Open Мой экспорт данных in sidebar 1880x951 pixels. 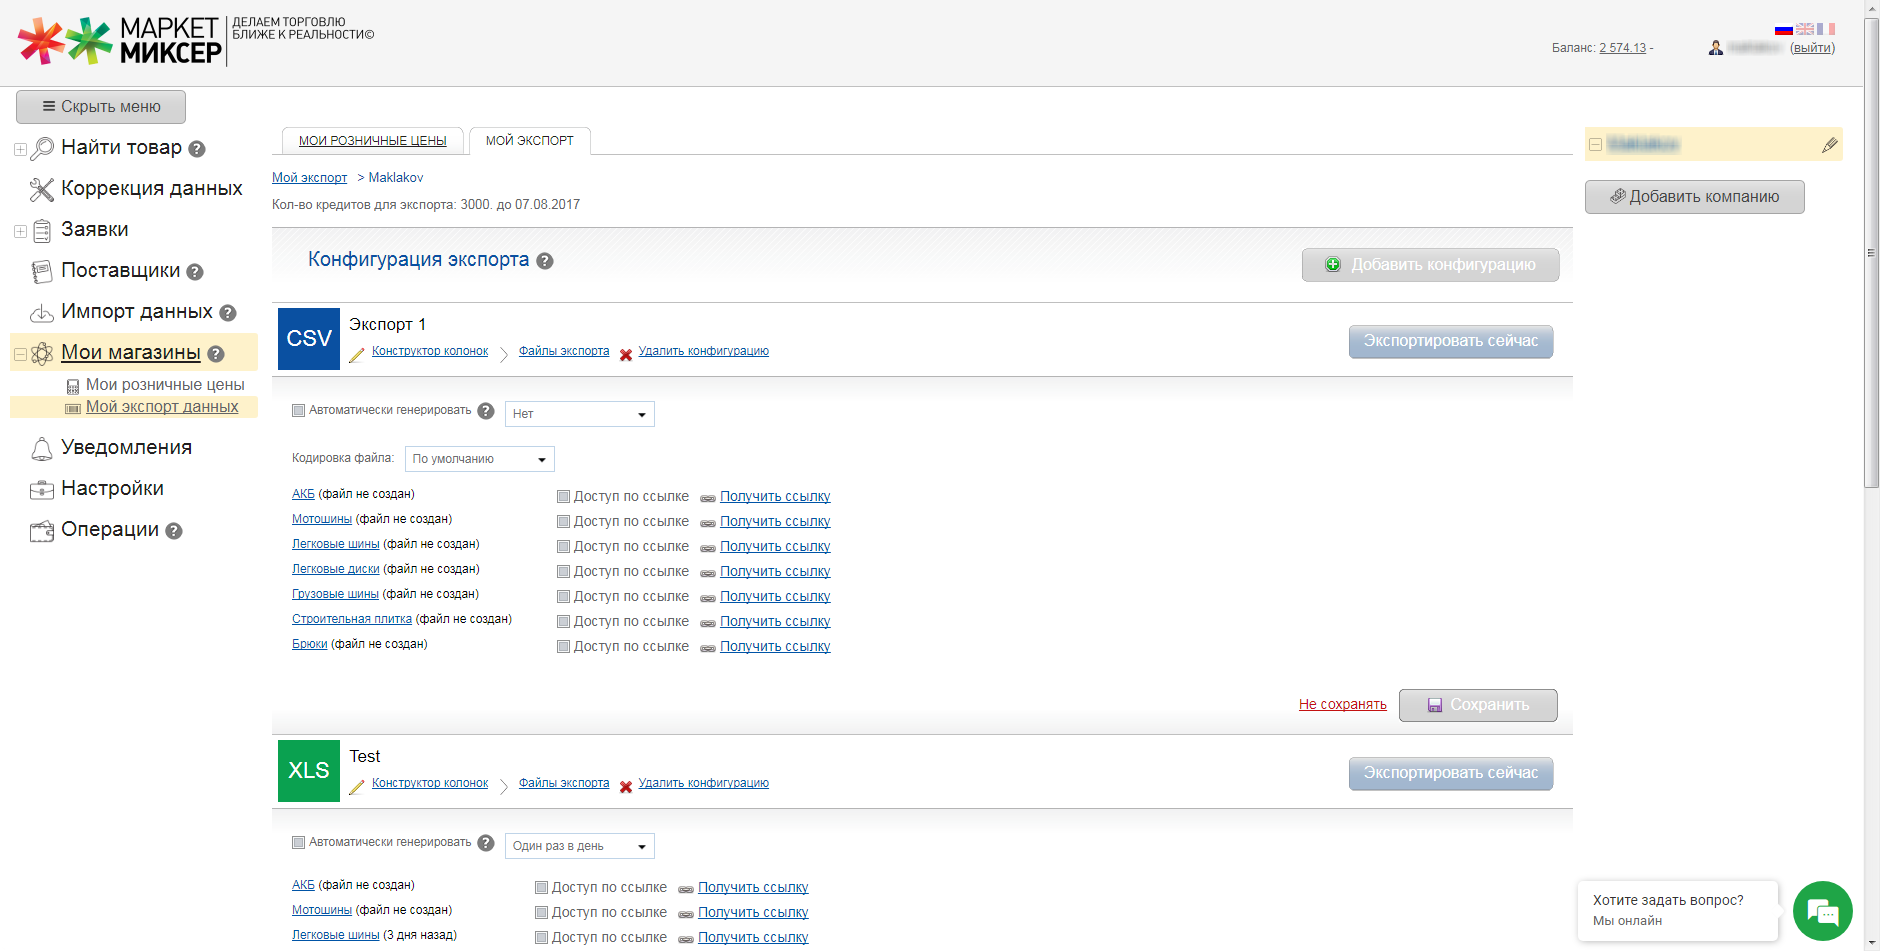(x=162, y=407)
